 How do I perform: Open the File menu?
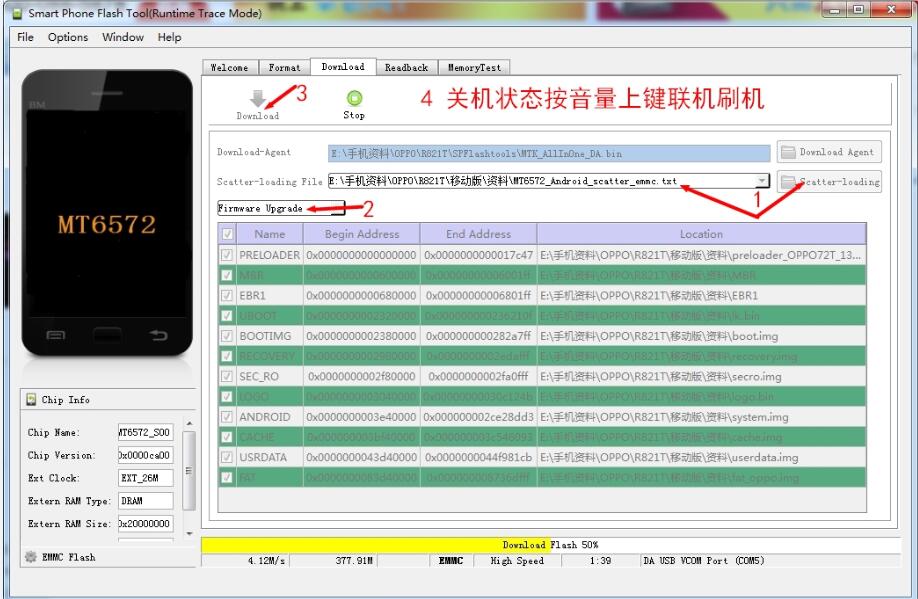pyautogui.click(x=25, y=37)
